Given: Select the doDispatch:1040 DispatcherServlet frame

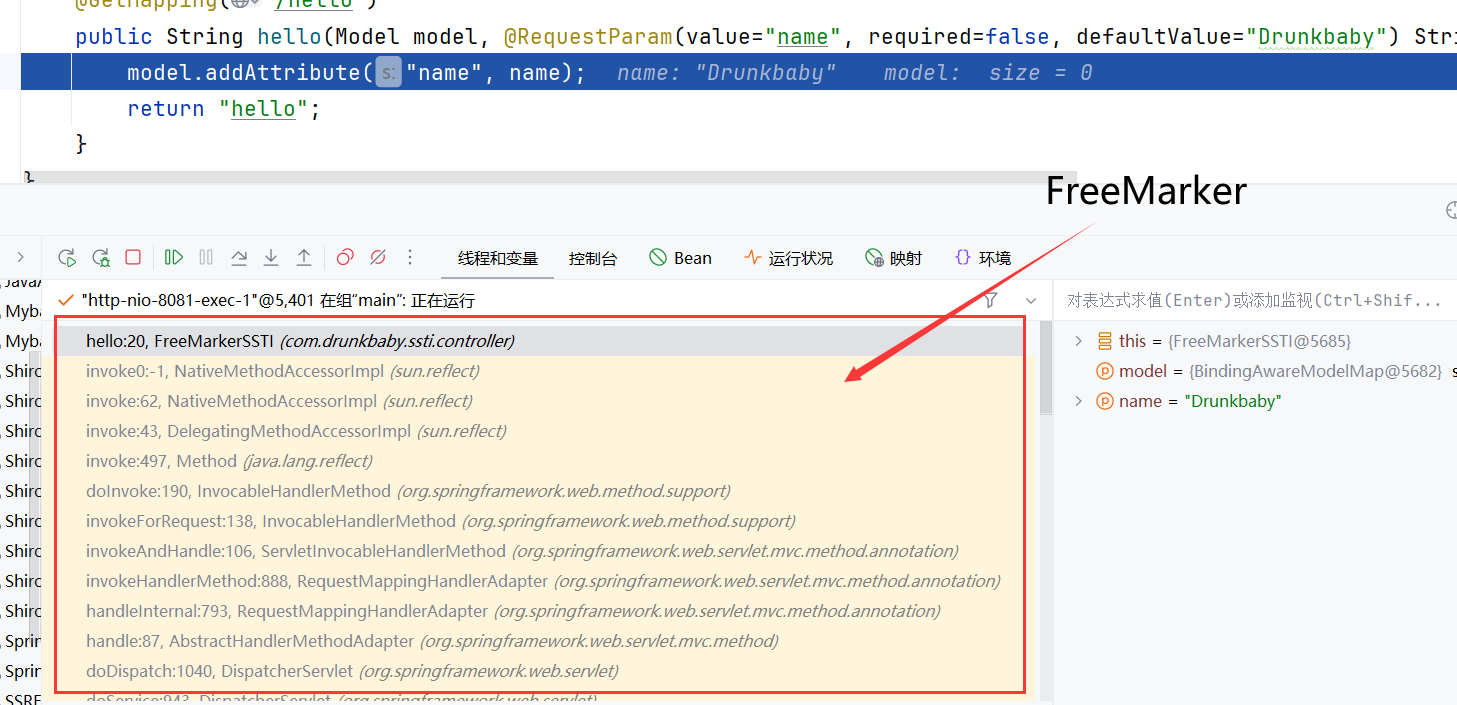Looking at the screenshot, I should (352, 671).
